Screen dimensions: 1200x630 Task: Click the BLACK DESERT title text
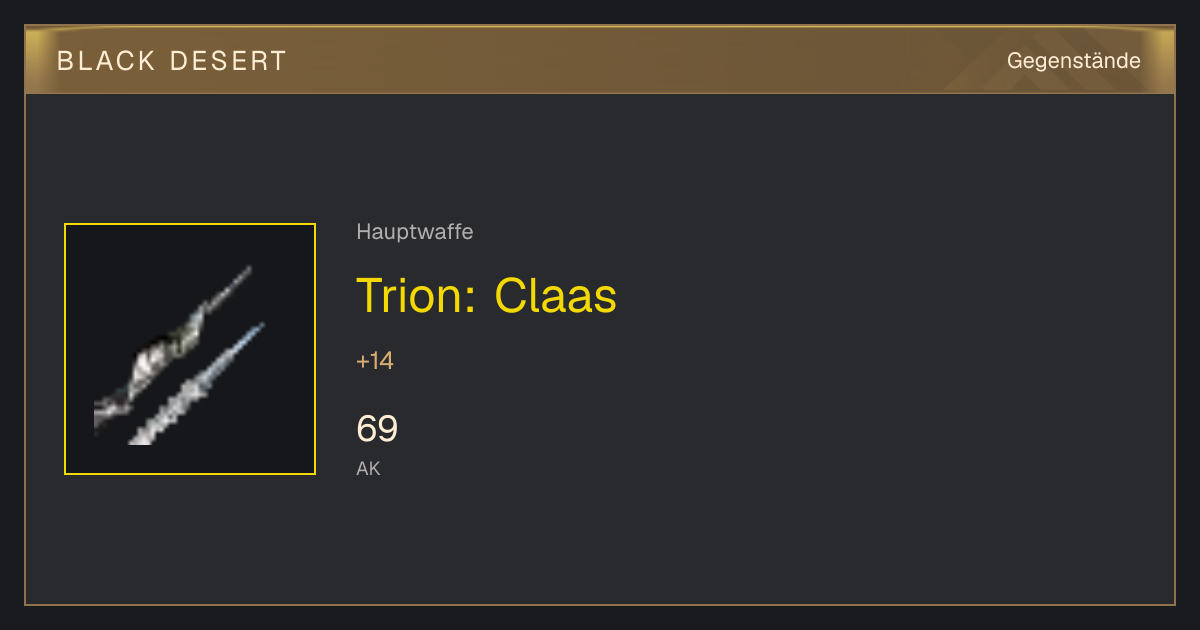click(x=172, y=61)
